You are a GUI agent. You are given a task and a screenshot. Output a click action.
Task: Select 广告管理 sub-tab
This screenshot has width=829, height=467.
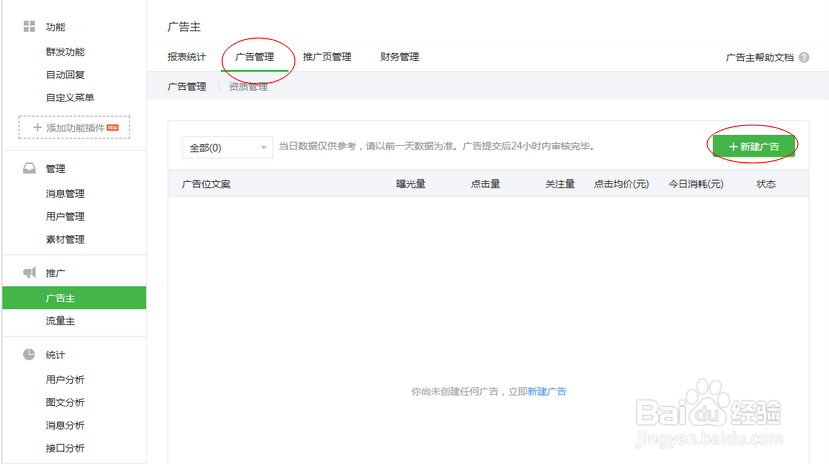point(187,86)
